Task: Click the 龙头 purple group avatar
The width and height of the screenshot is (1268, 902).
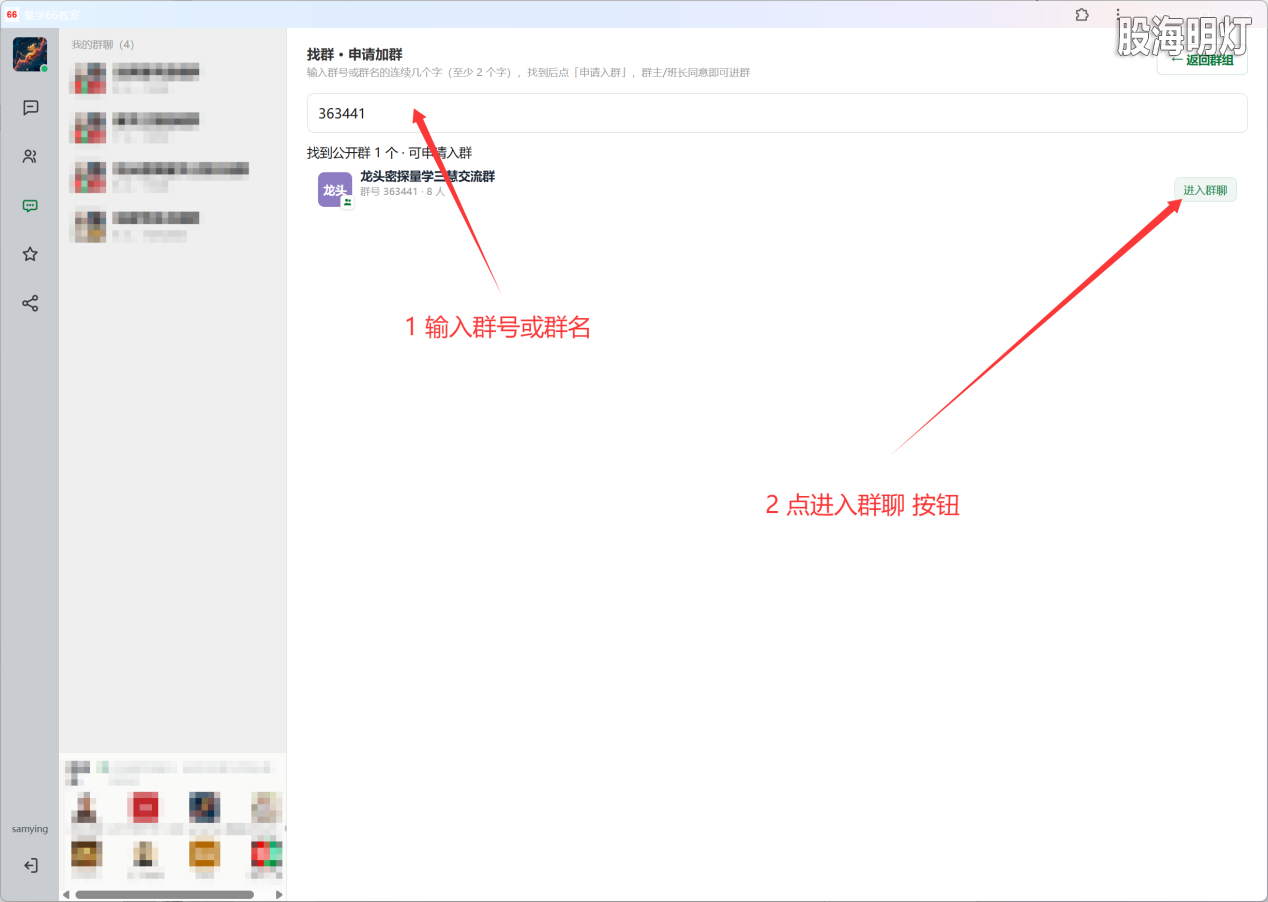Action: click(x=335, y=190)
